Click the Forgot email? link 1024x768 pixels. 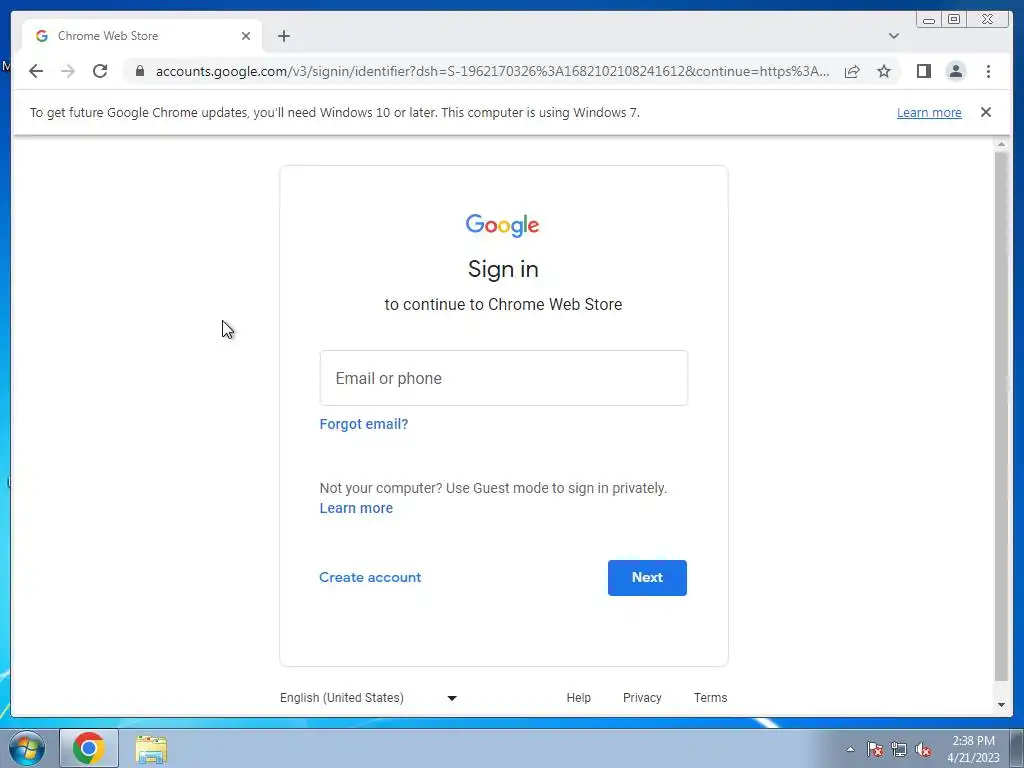pyautogui.click(x=364, y=424)
